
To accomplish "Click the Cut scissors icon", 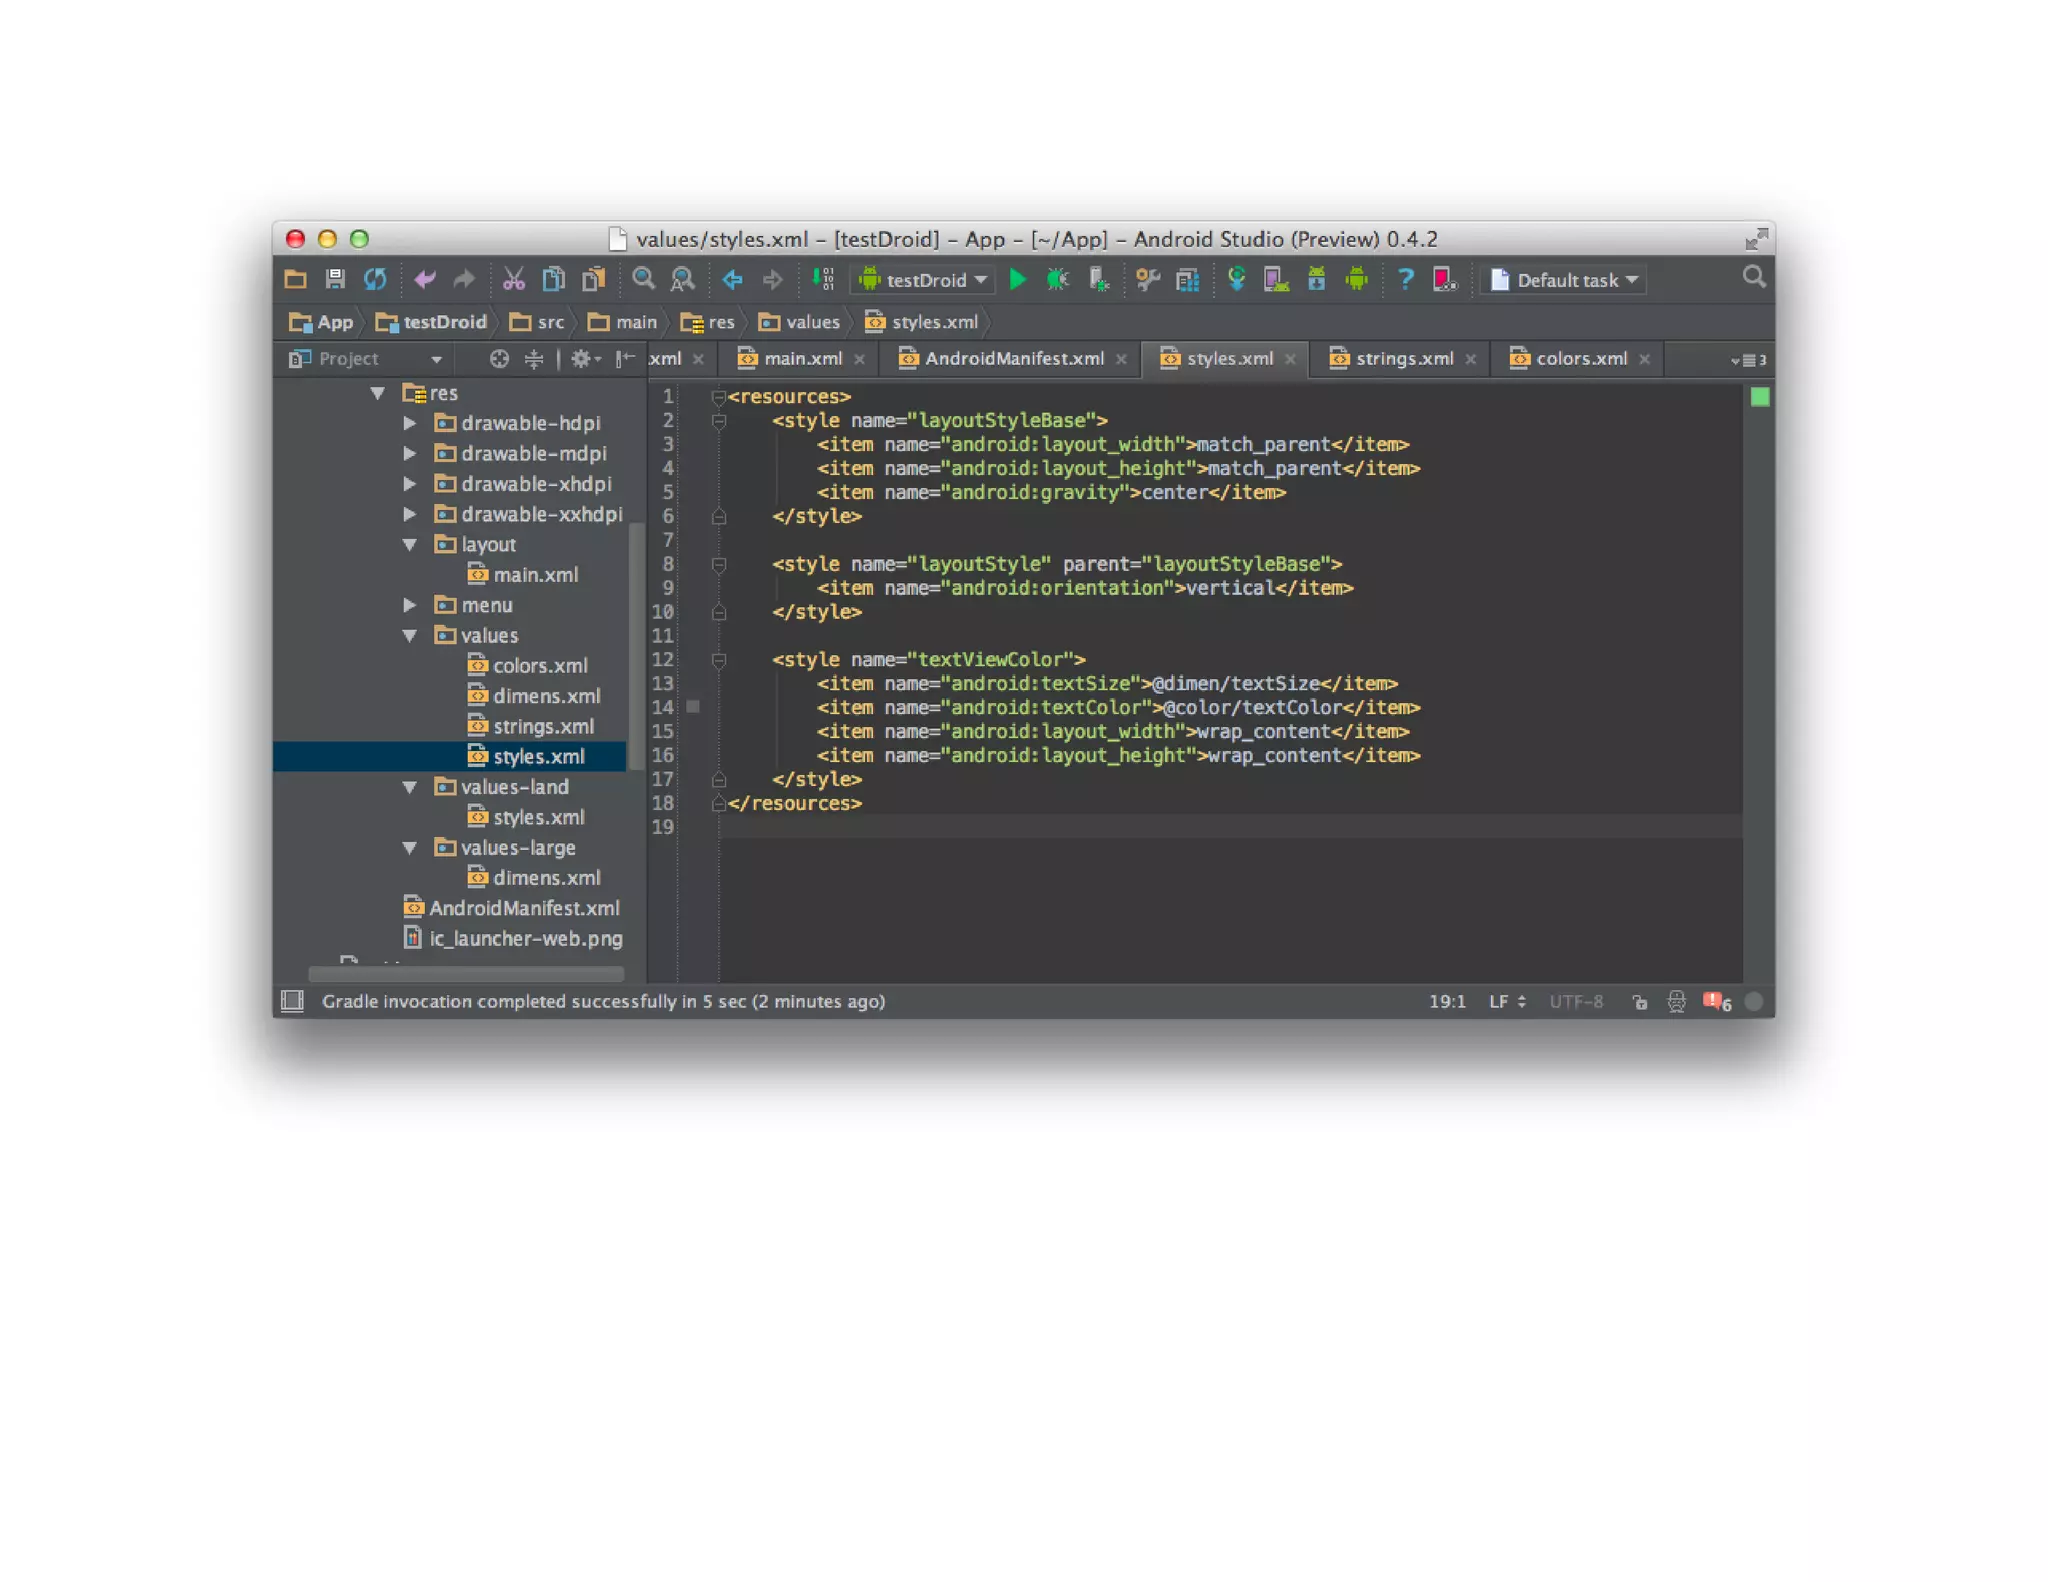I will [x=513, y=280].
